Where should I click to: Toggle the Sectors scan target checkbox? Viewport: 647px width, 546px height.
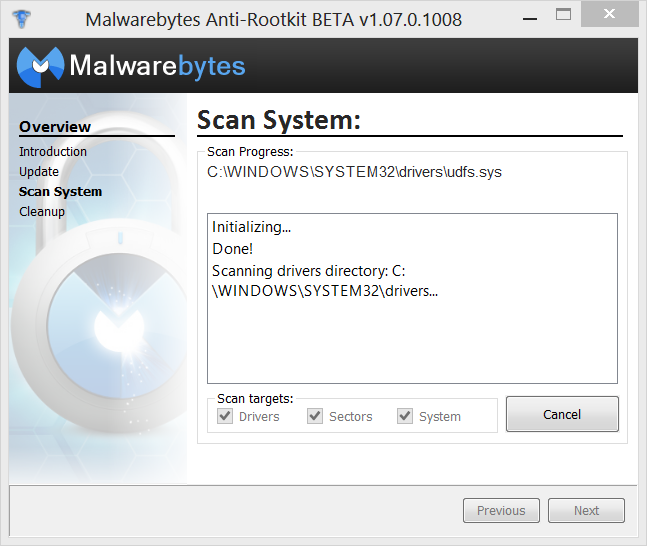(315, 416)
